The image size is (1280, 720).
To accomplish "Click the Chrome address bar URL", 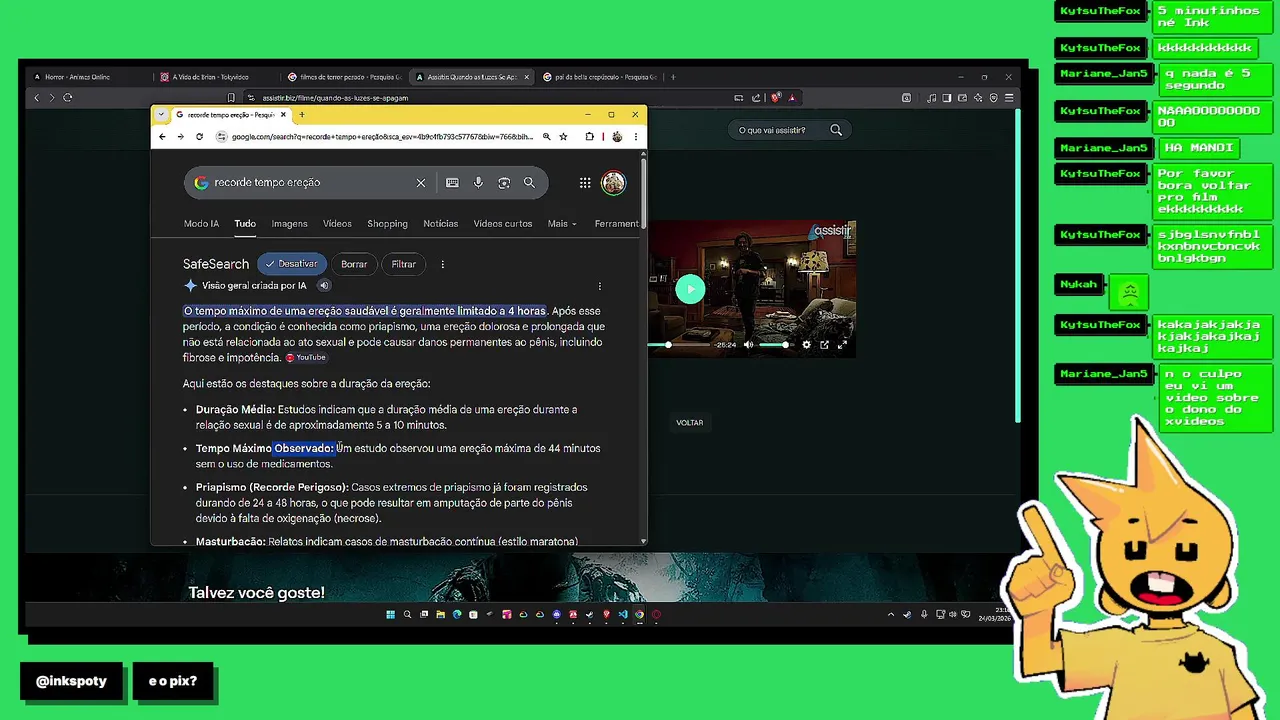I will click(382, 137).
